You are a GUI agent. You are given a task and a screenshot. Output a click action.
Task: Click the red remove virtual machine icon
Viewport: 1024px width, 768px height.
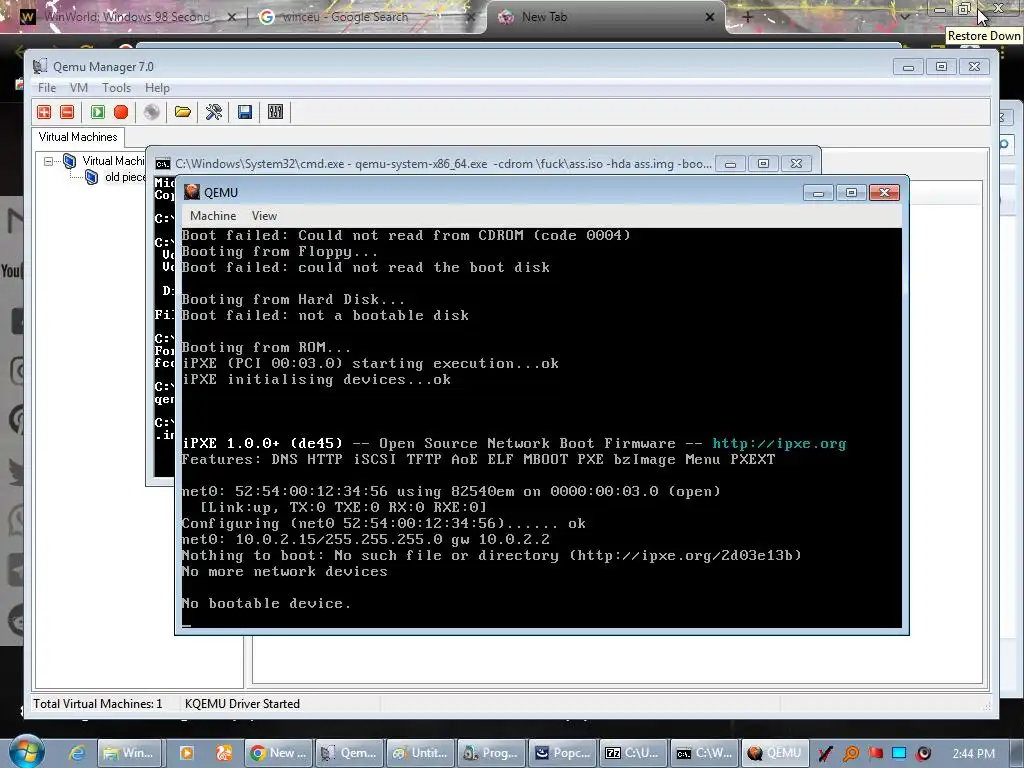(67, 112)
